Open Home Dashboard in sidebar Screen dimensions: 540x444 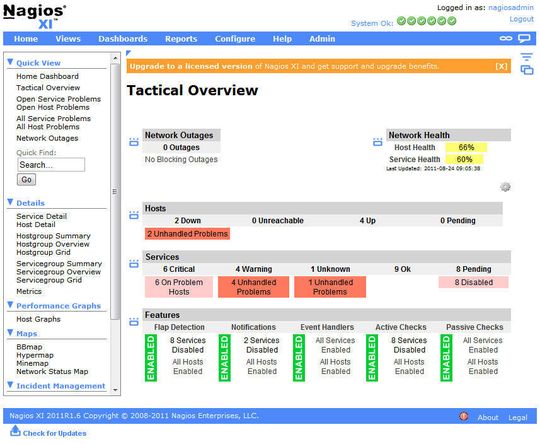point(48,76)
